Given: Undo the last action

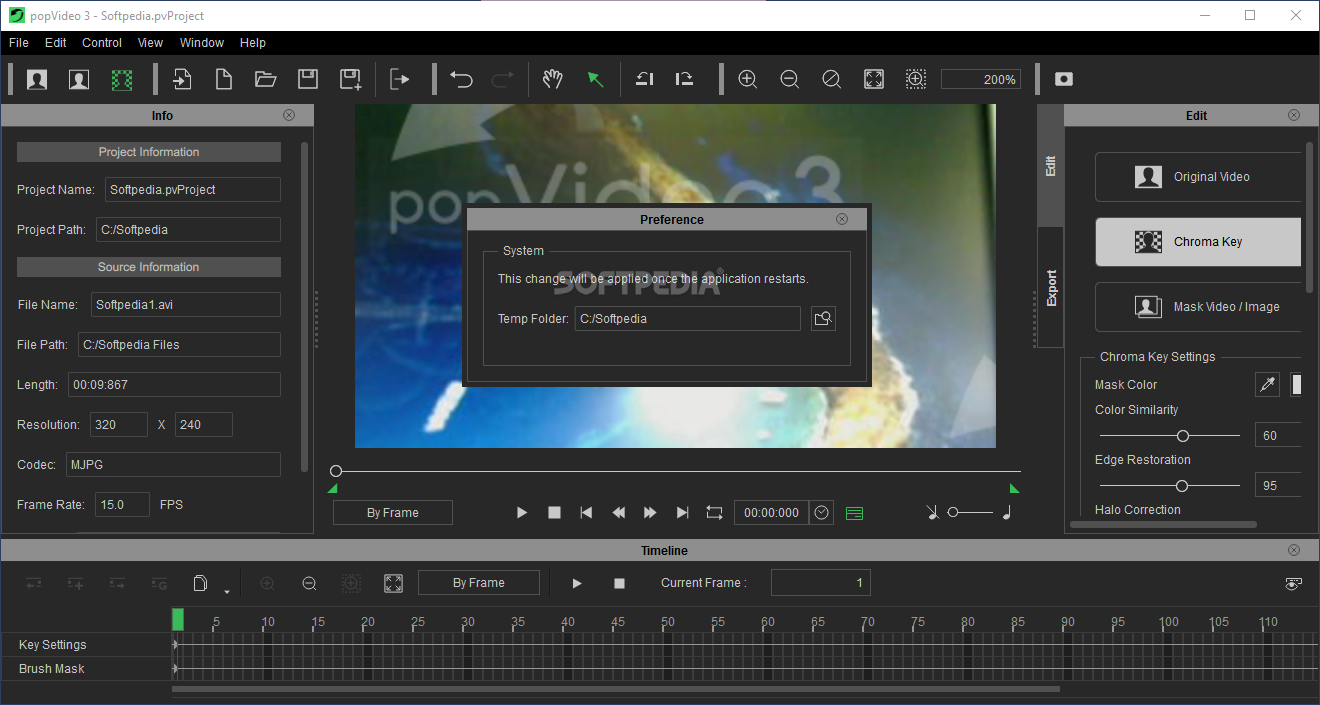Looking at the screenshot, I should point(461,79).
